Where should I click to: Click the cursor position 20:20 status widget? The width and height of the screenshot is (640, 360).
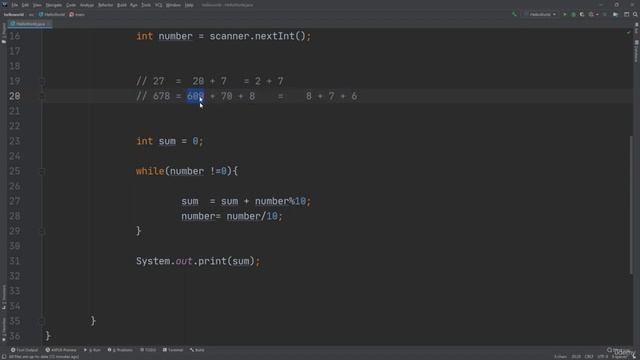[x=576, y=357]
